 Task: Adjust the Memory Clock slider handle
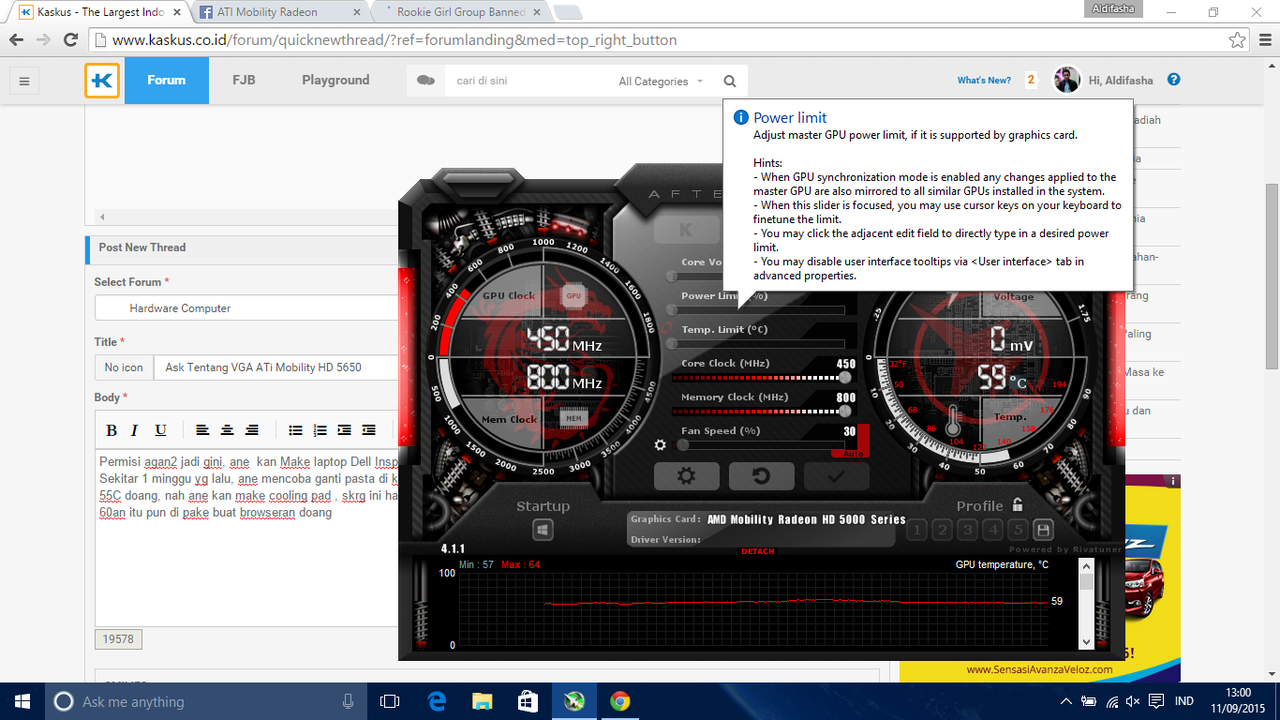pyautogui.click(x=846, y=411)
